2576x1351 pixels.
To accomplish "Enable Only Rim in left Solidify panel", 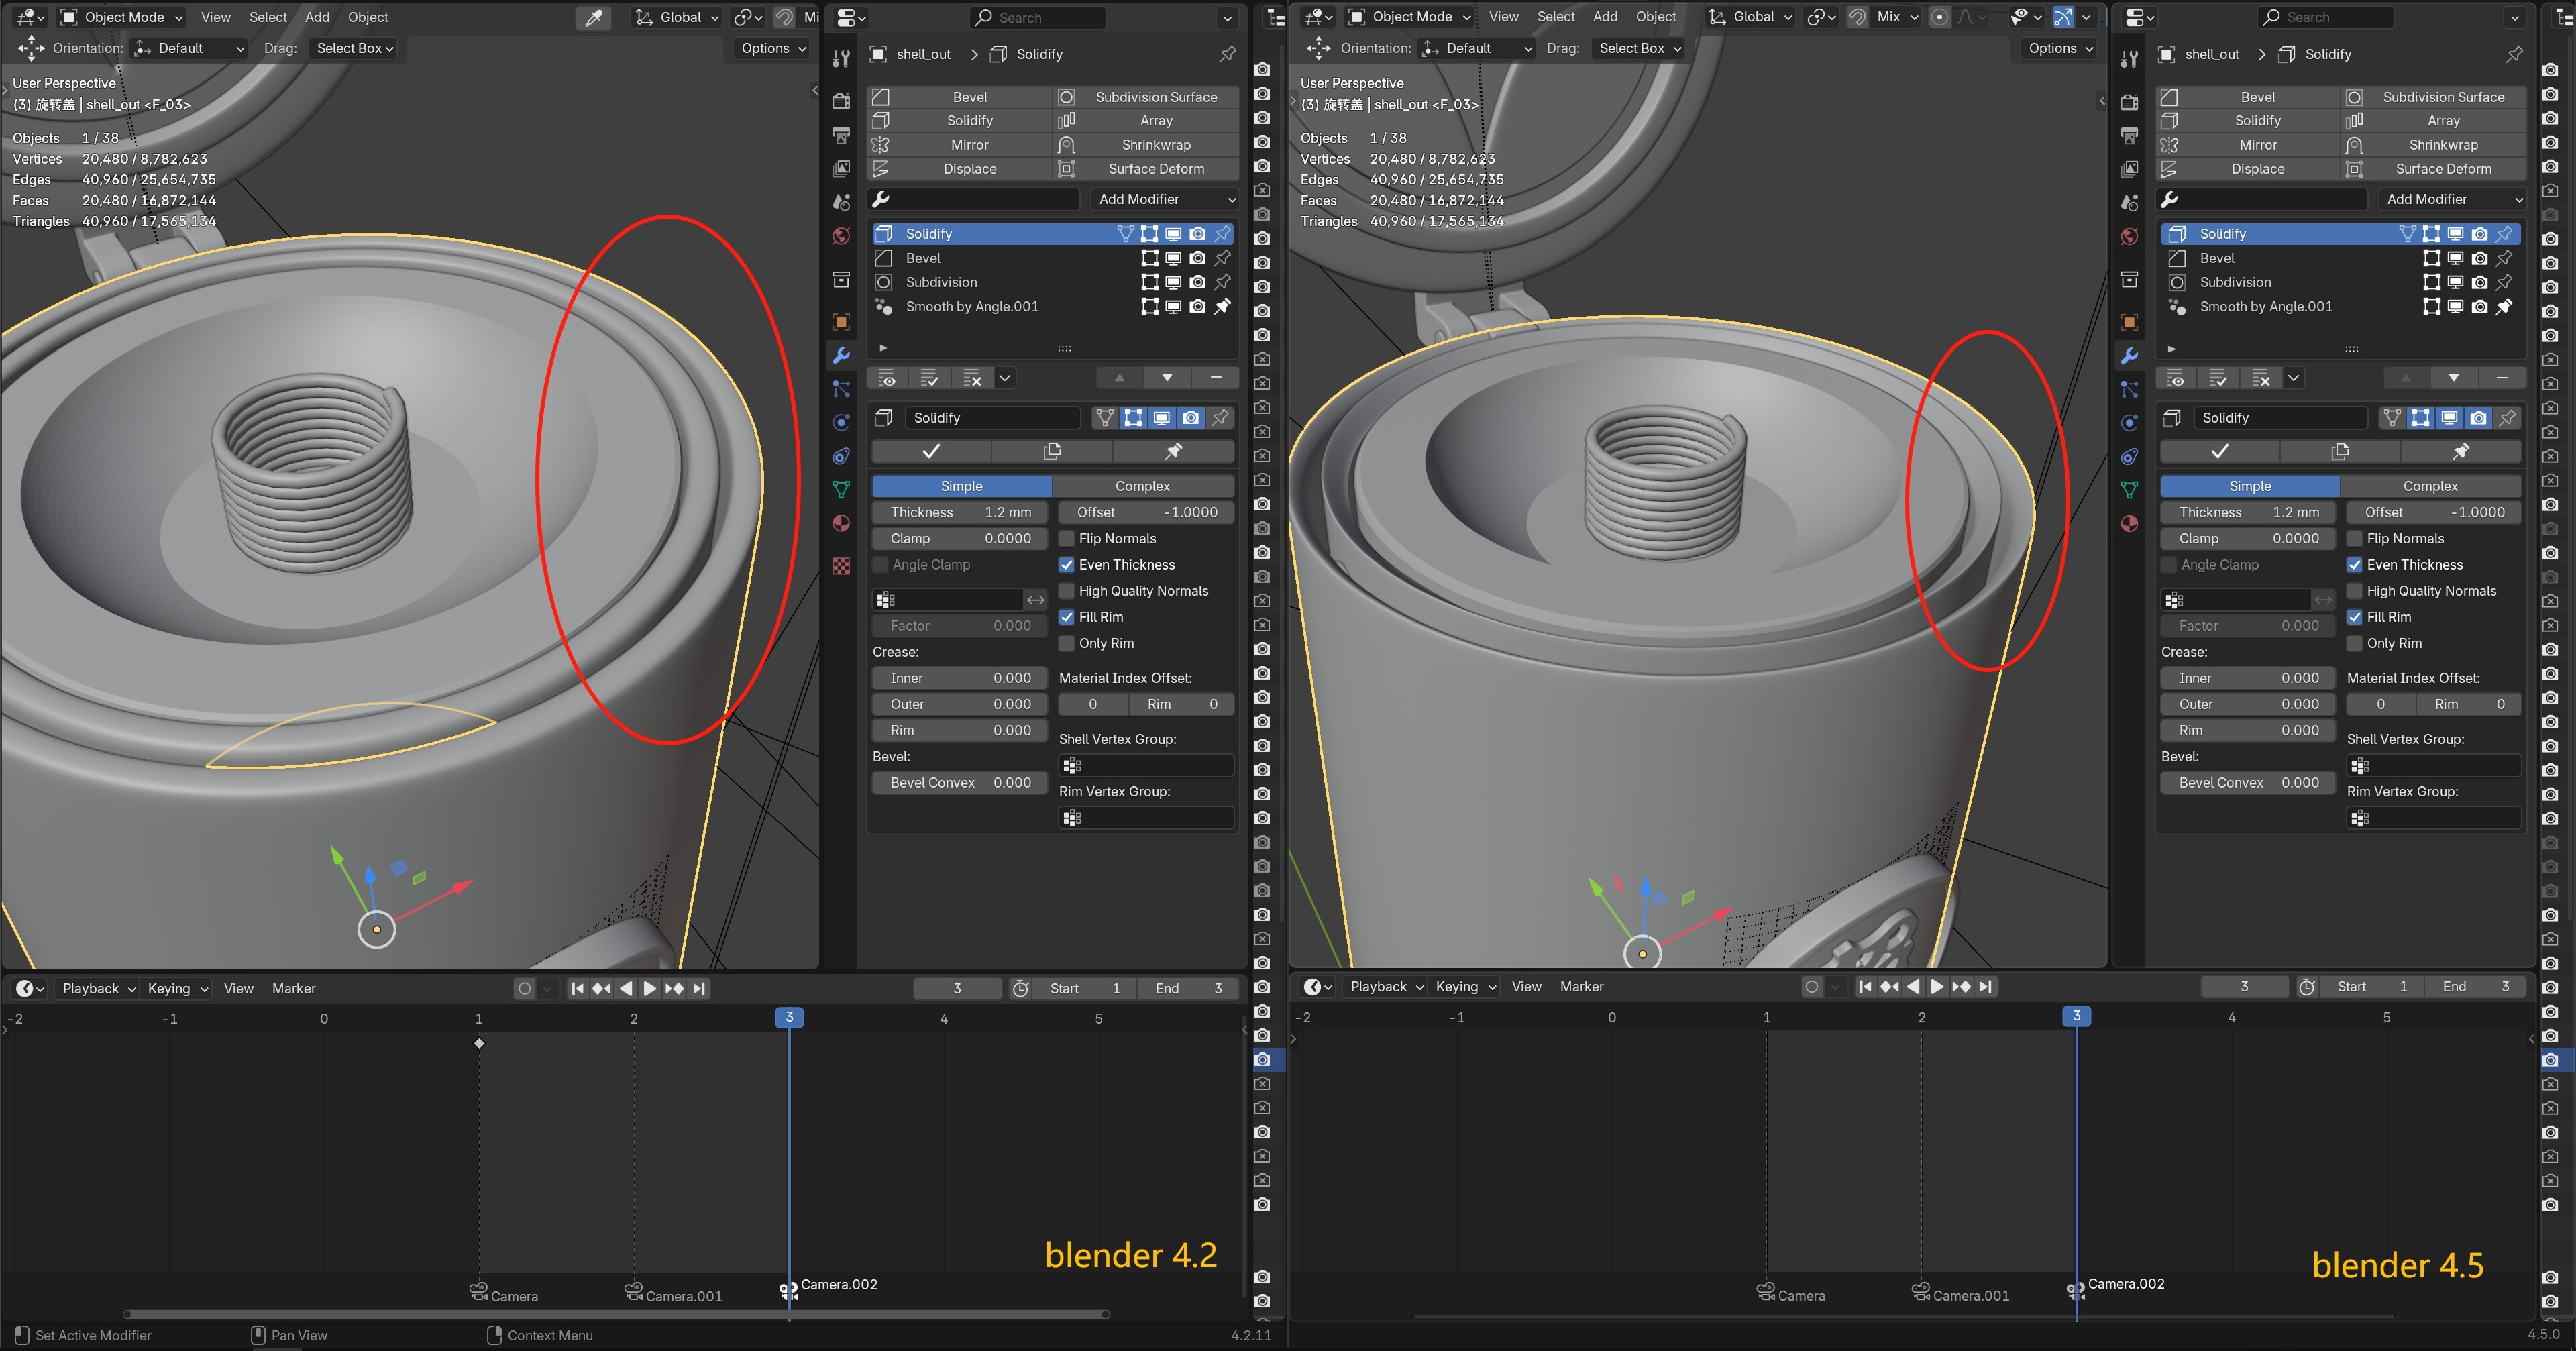I will coord(1067,643).
